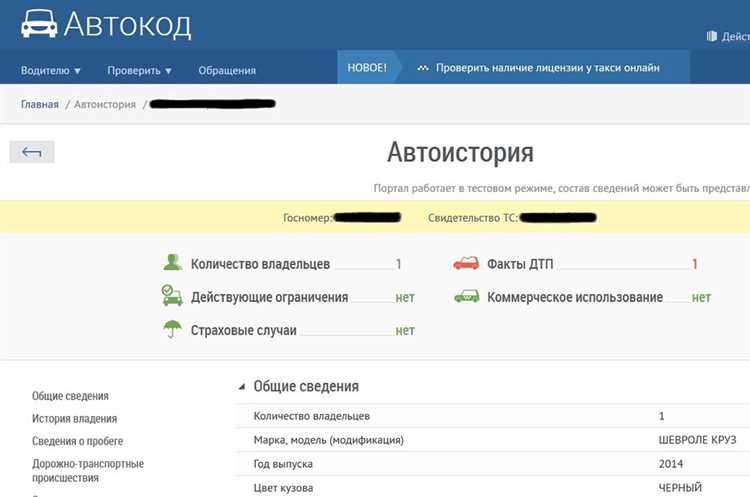Click the Действующие ограничения label
The width and height of the screenshot is (750, 497).
[269, 297]
